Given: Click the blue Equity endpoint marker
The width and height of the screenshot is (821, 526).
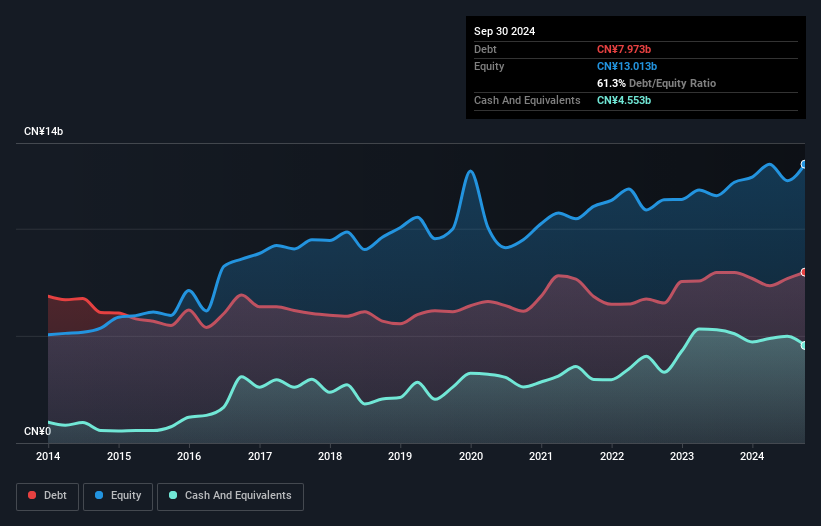Looking at the screenshot, I should pyautogui.click(x=804, y=164).
